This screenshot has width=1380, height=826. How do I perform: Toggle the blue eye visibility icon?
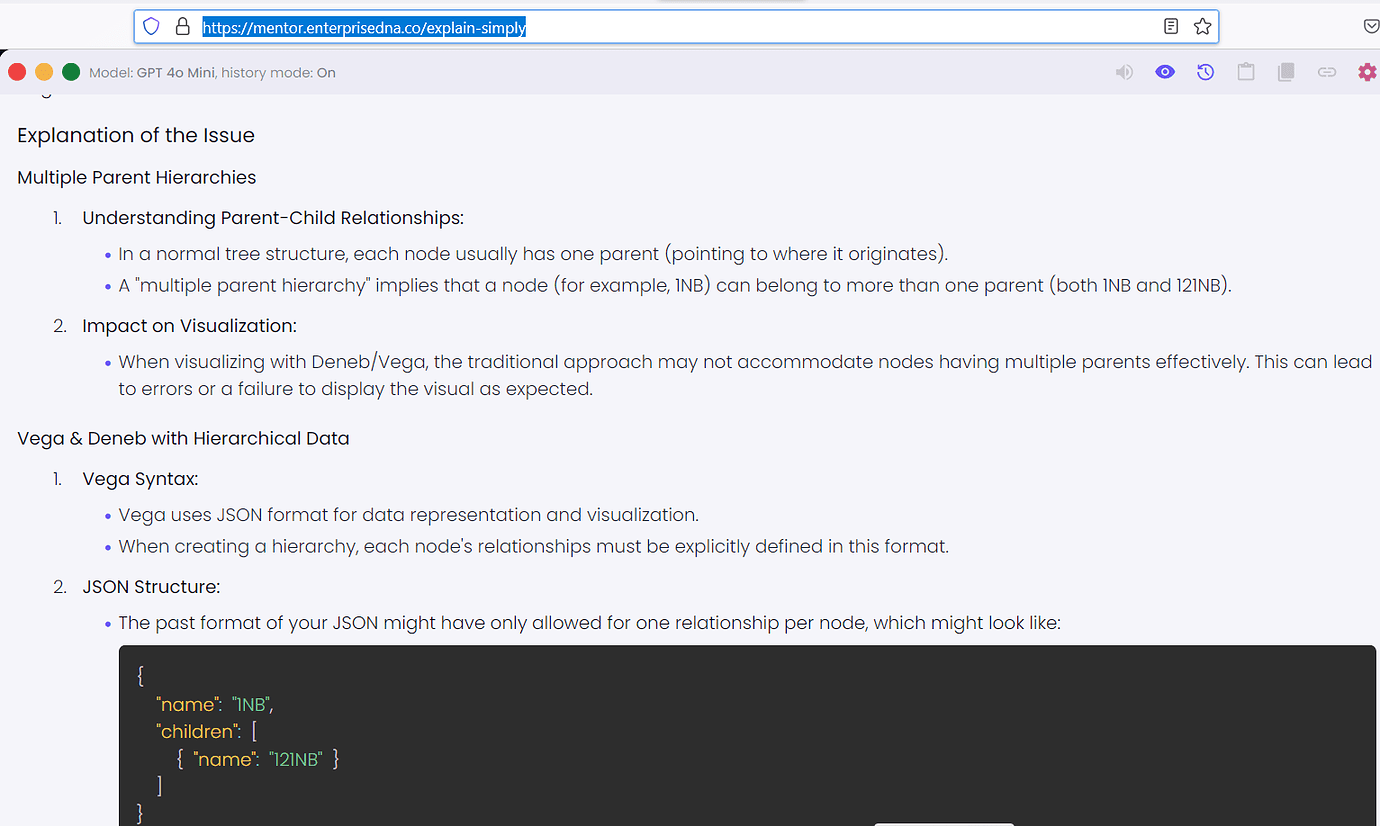[1165, 71]
